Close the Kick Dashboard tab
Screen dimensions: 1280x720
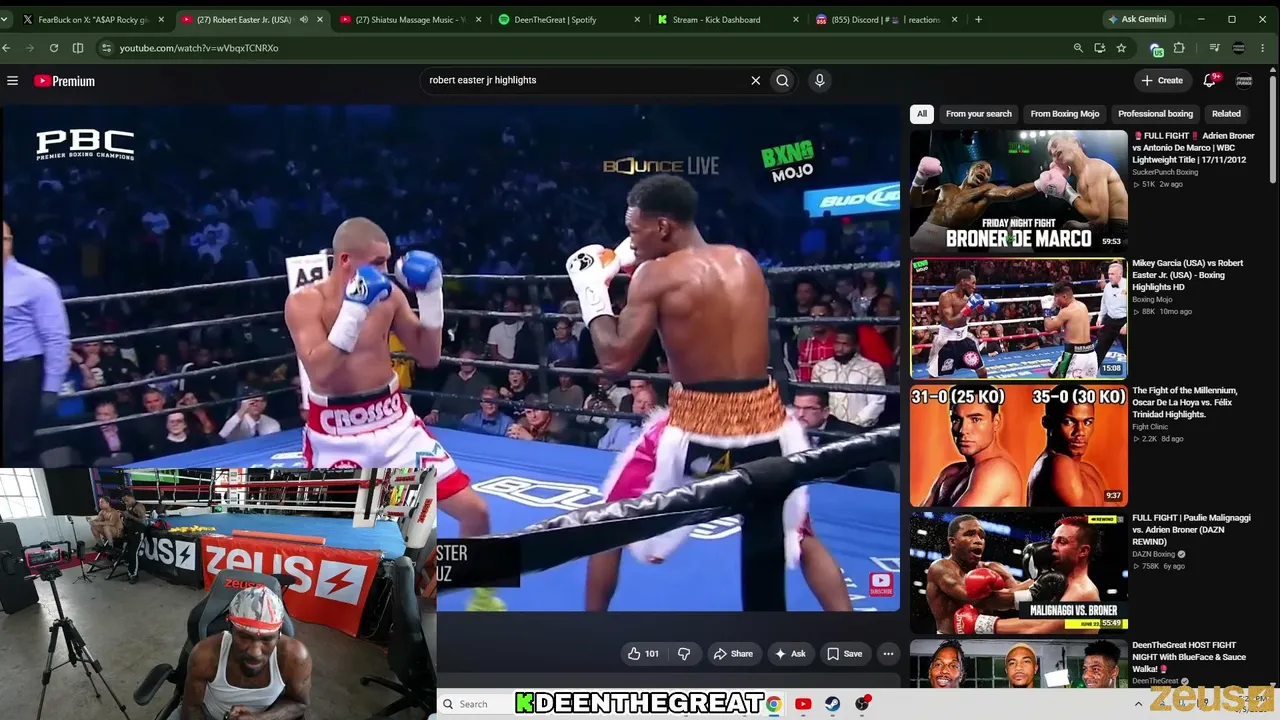[796, 19]
